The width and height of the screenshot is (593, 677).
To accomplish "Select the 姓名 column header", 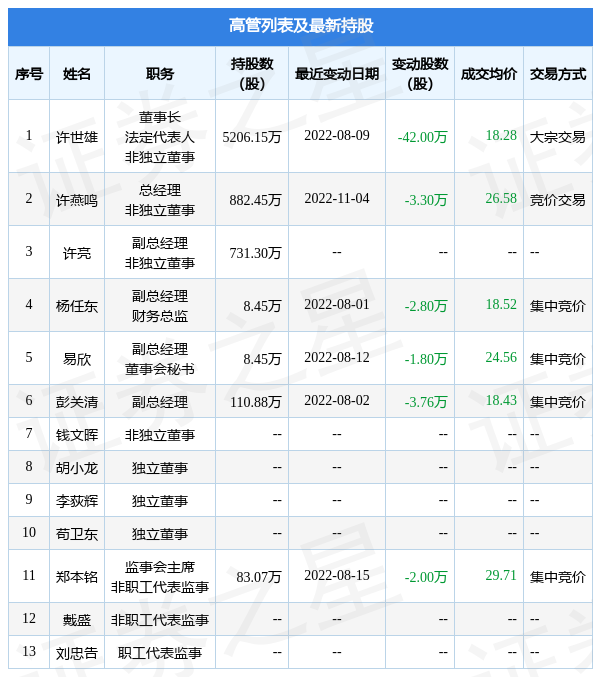I will (x=77, y=74).
